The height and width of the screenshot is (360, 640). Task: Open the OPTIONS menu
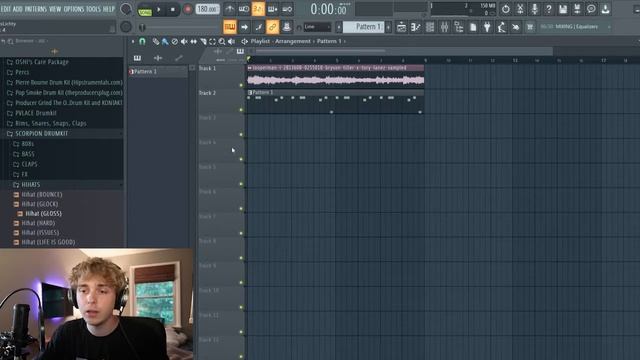tap(73, 9)
